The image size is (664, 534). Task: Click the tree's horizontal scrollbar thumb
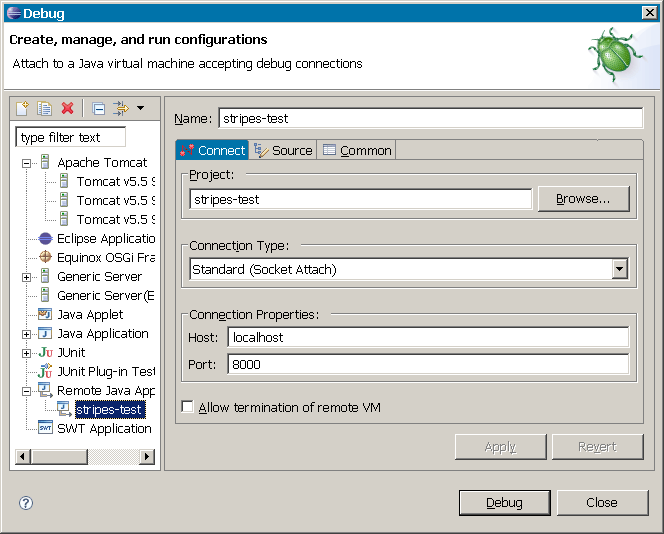click(60, 457)
